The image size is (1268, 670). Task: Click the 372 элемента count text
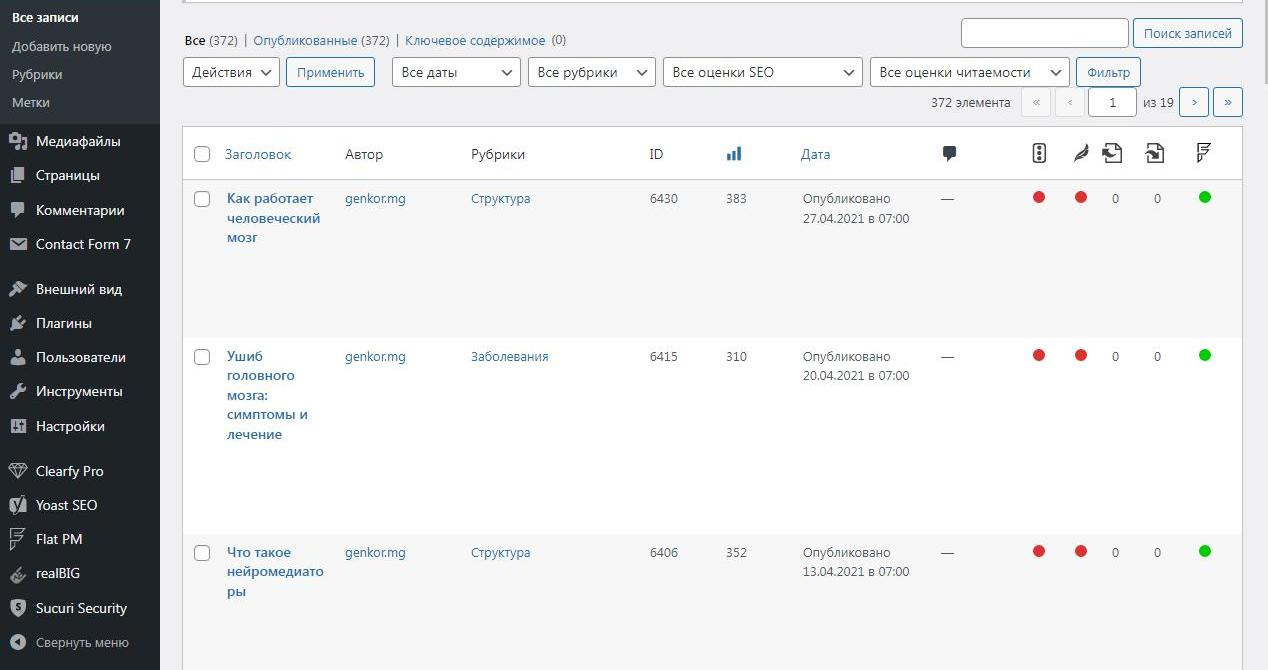pos(971,102)
